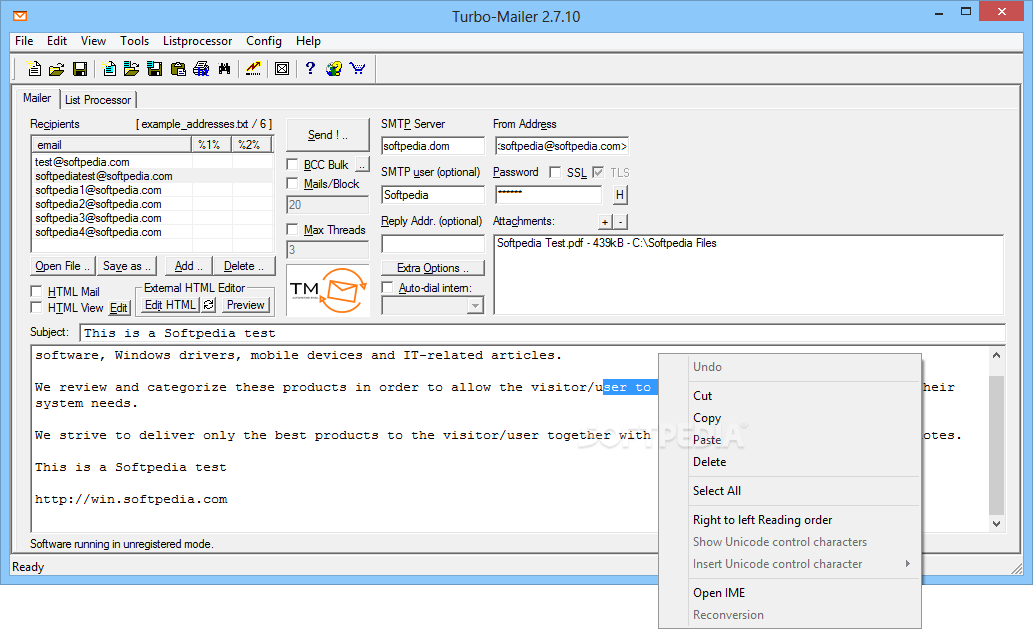
Task: Switch to the List Processor tab
Action: point(98,99)
